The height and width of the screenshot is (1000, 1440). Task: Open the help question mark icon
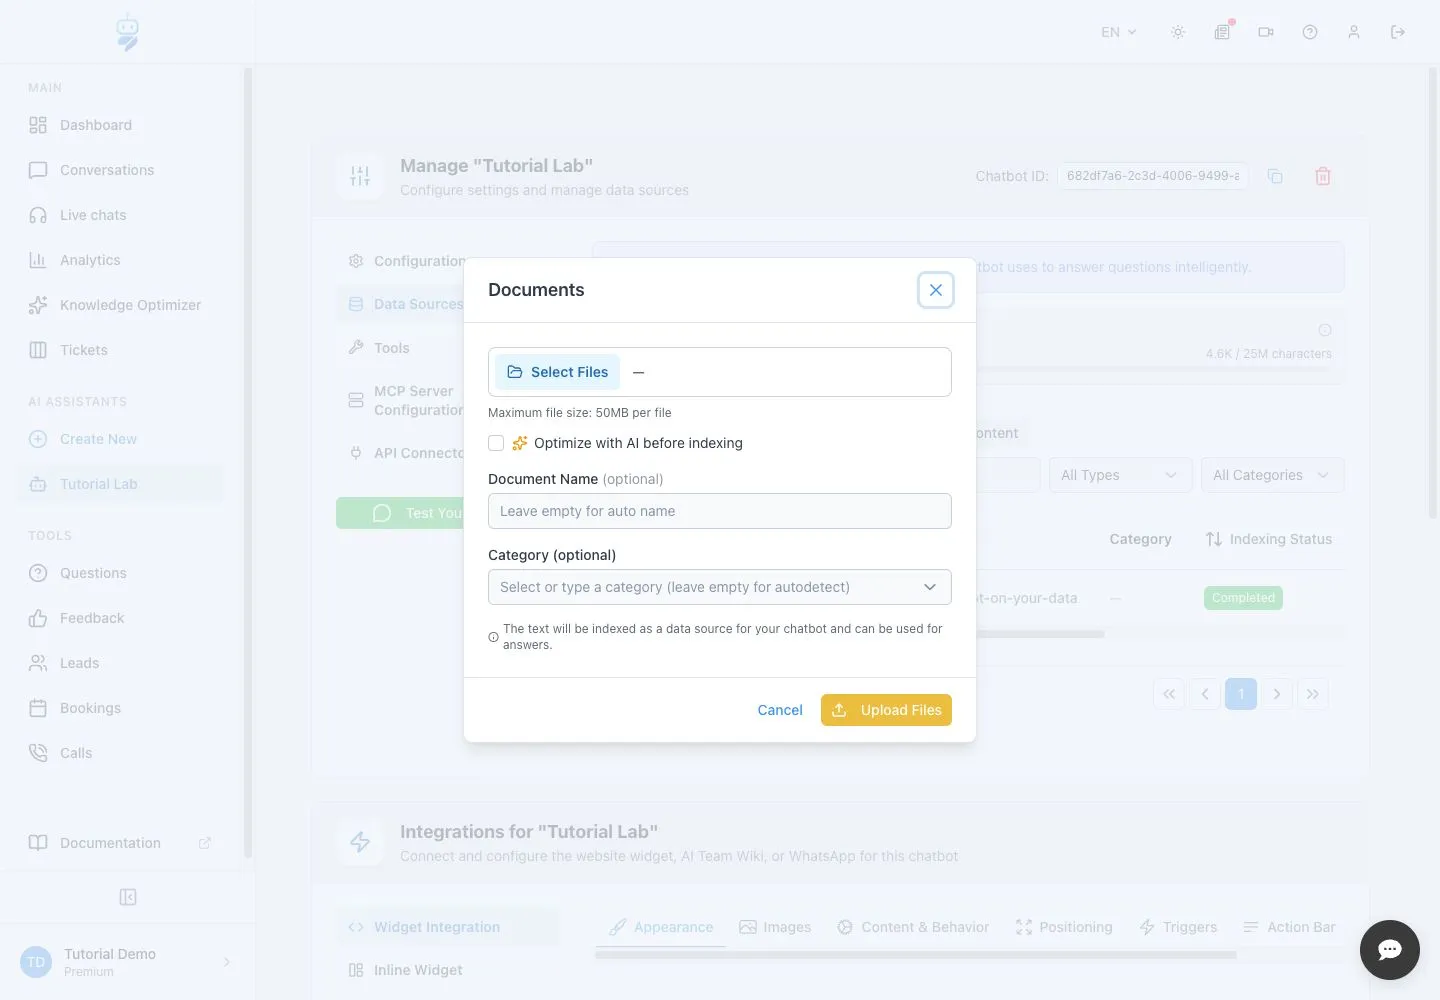pos(1310,32)
